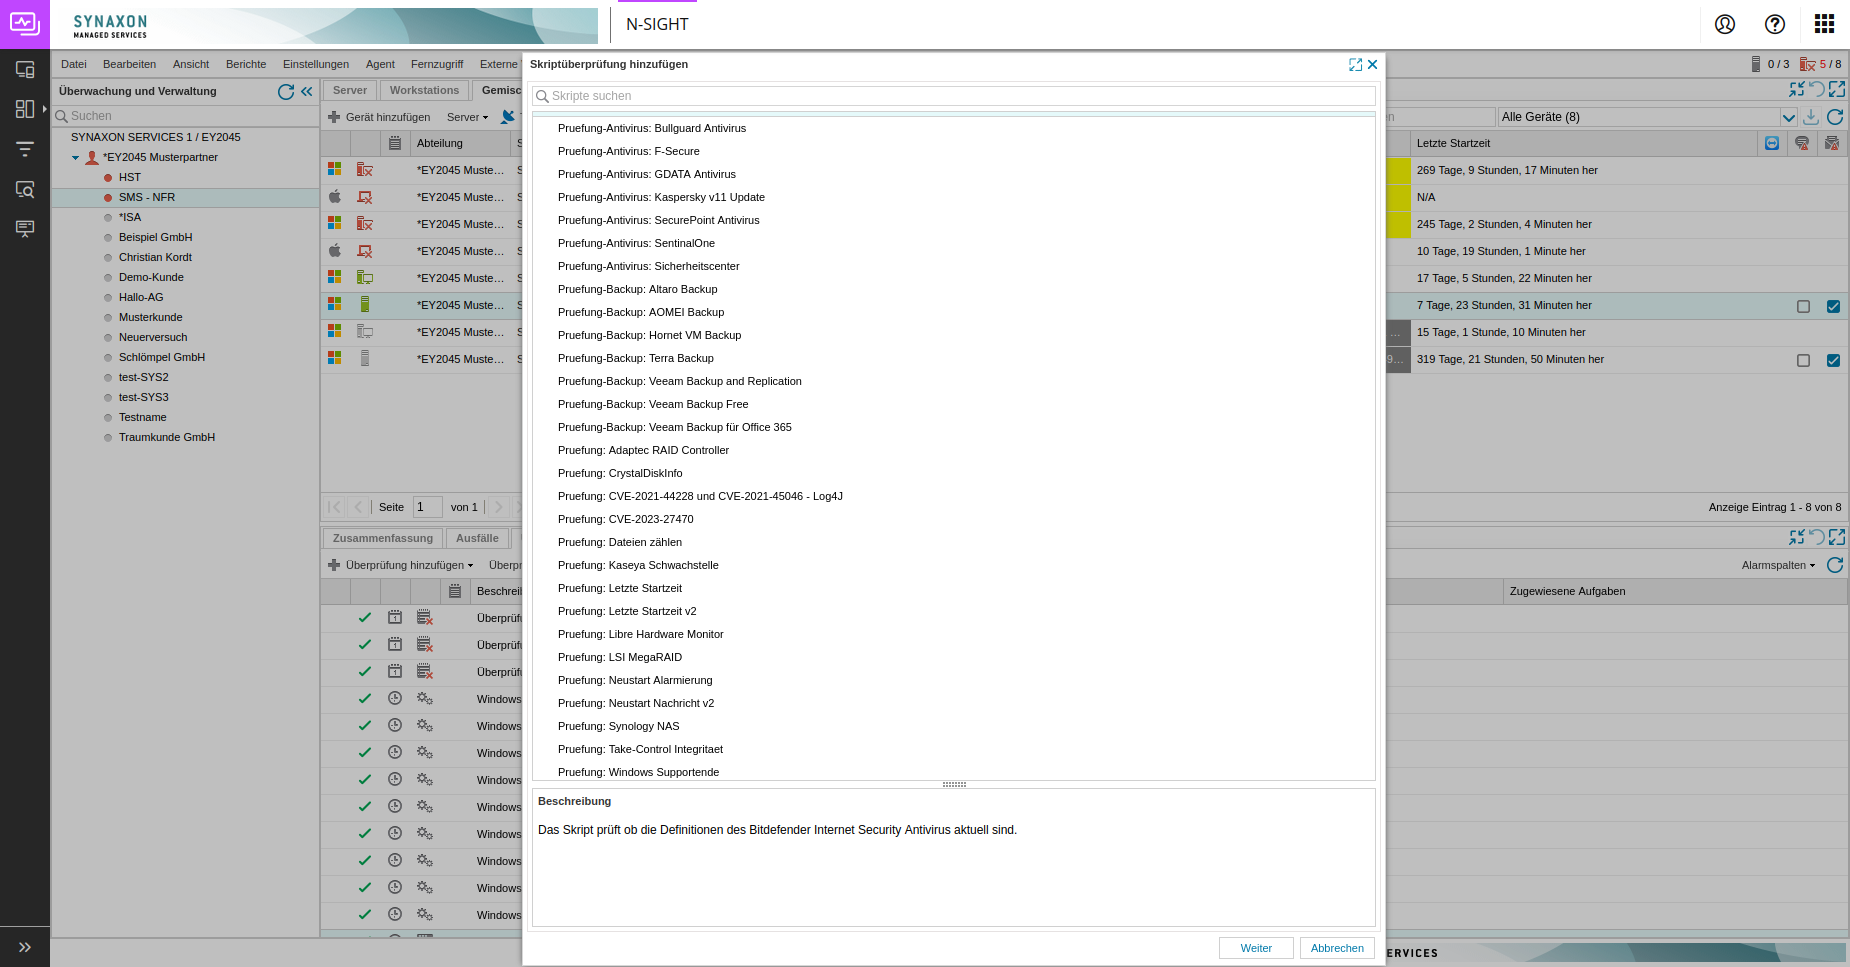Viewport: 1850px width, 967px height.
Task: Click the notes column icon left of Abteilung
Action: [395, 143]
